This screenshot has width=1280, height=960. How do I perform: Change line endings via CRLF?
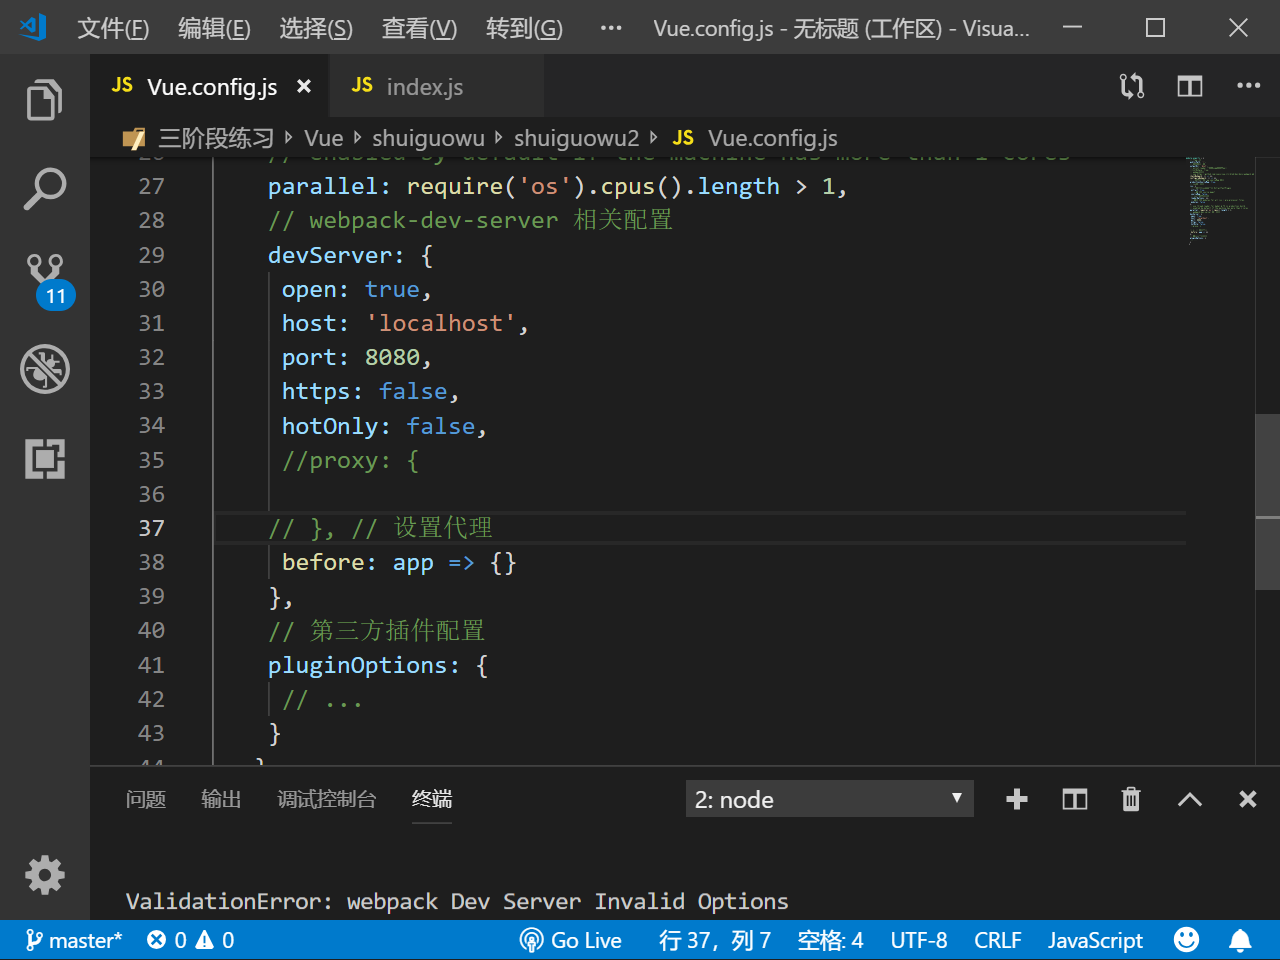pyautogui.click(x=998, y=940)
